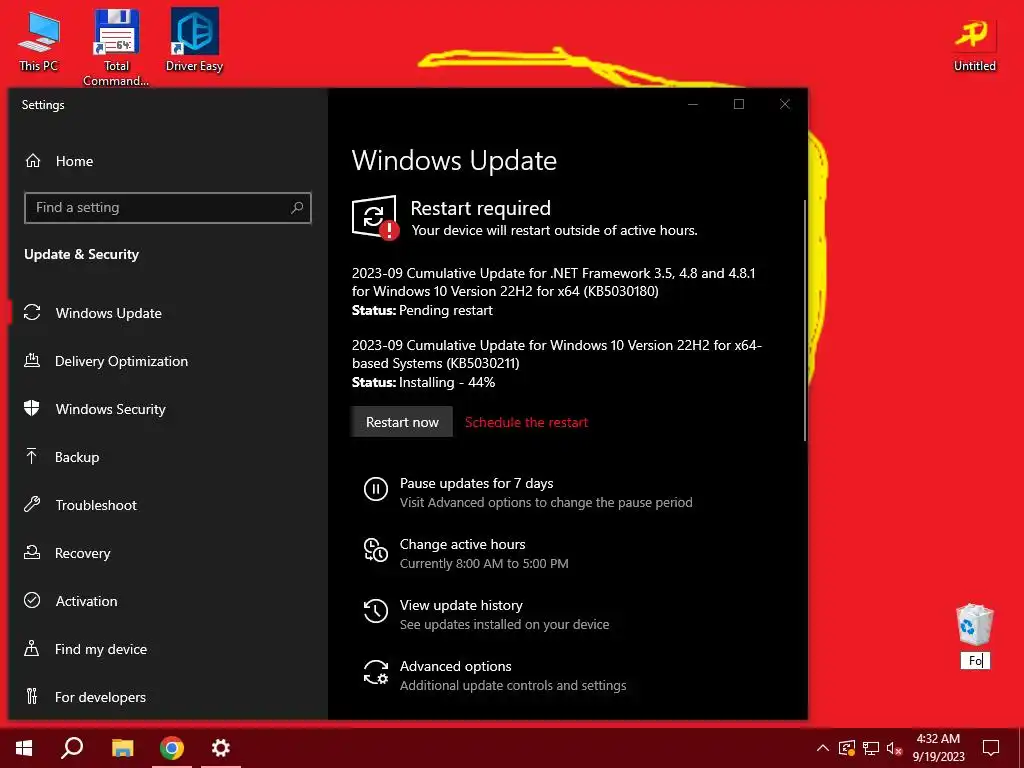Open Find my device settings
The width and height of the screenshot is (1024, 768).
pyautogui.click(x=168, y=649)
